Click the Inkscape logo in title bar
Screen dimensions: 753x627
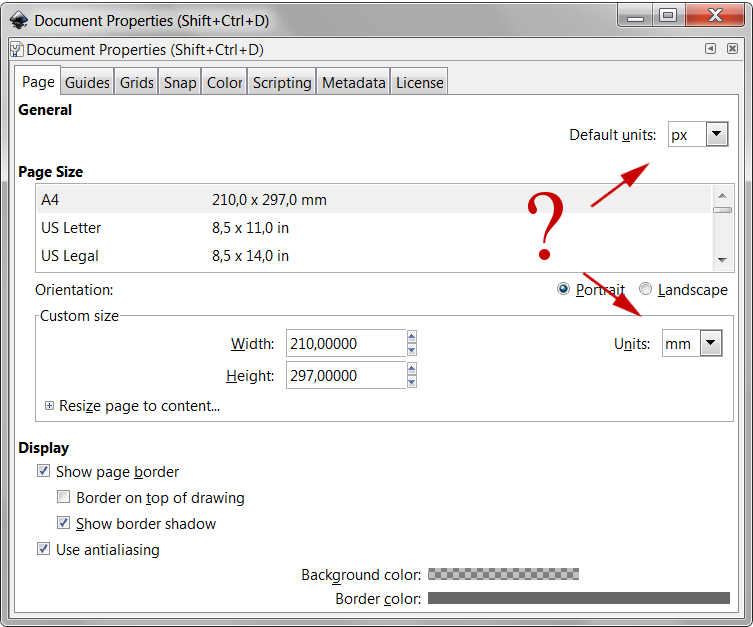point(18,18)
